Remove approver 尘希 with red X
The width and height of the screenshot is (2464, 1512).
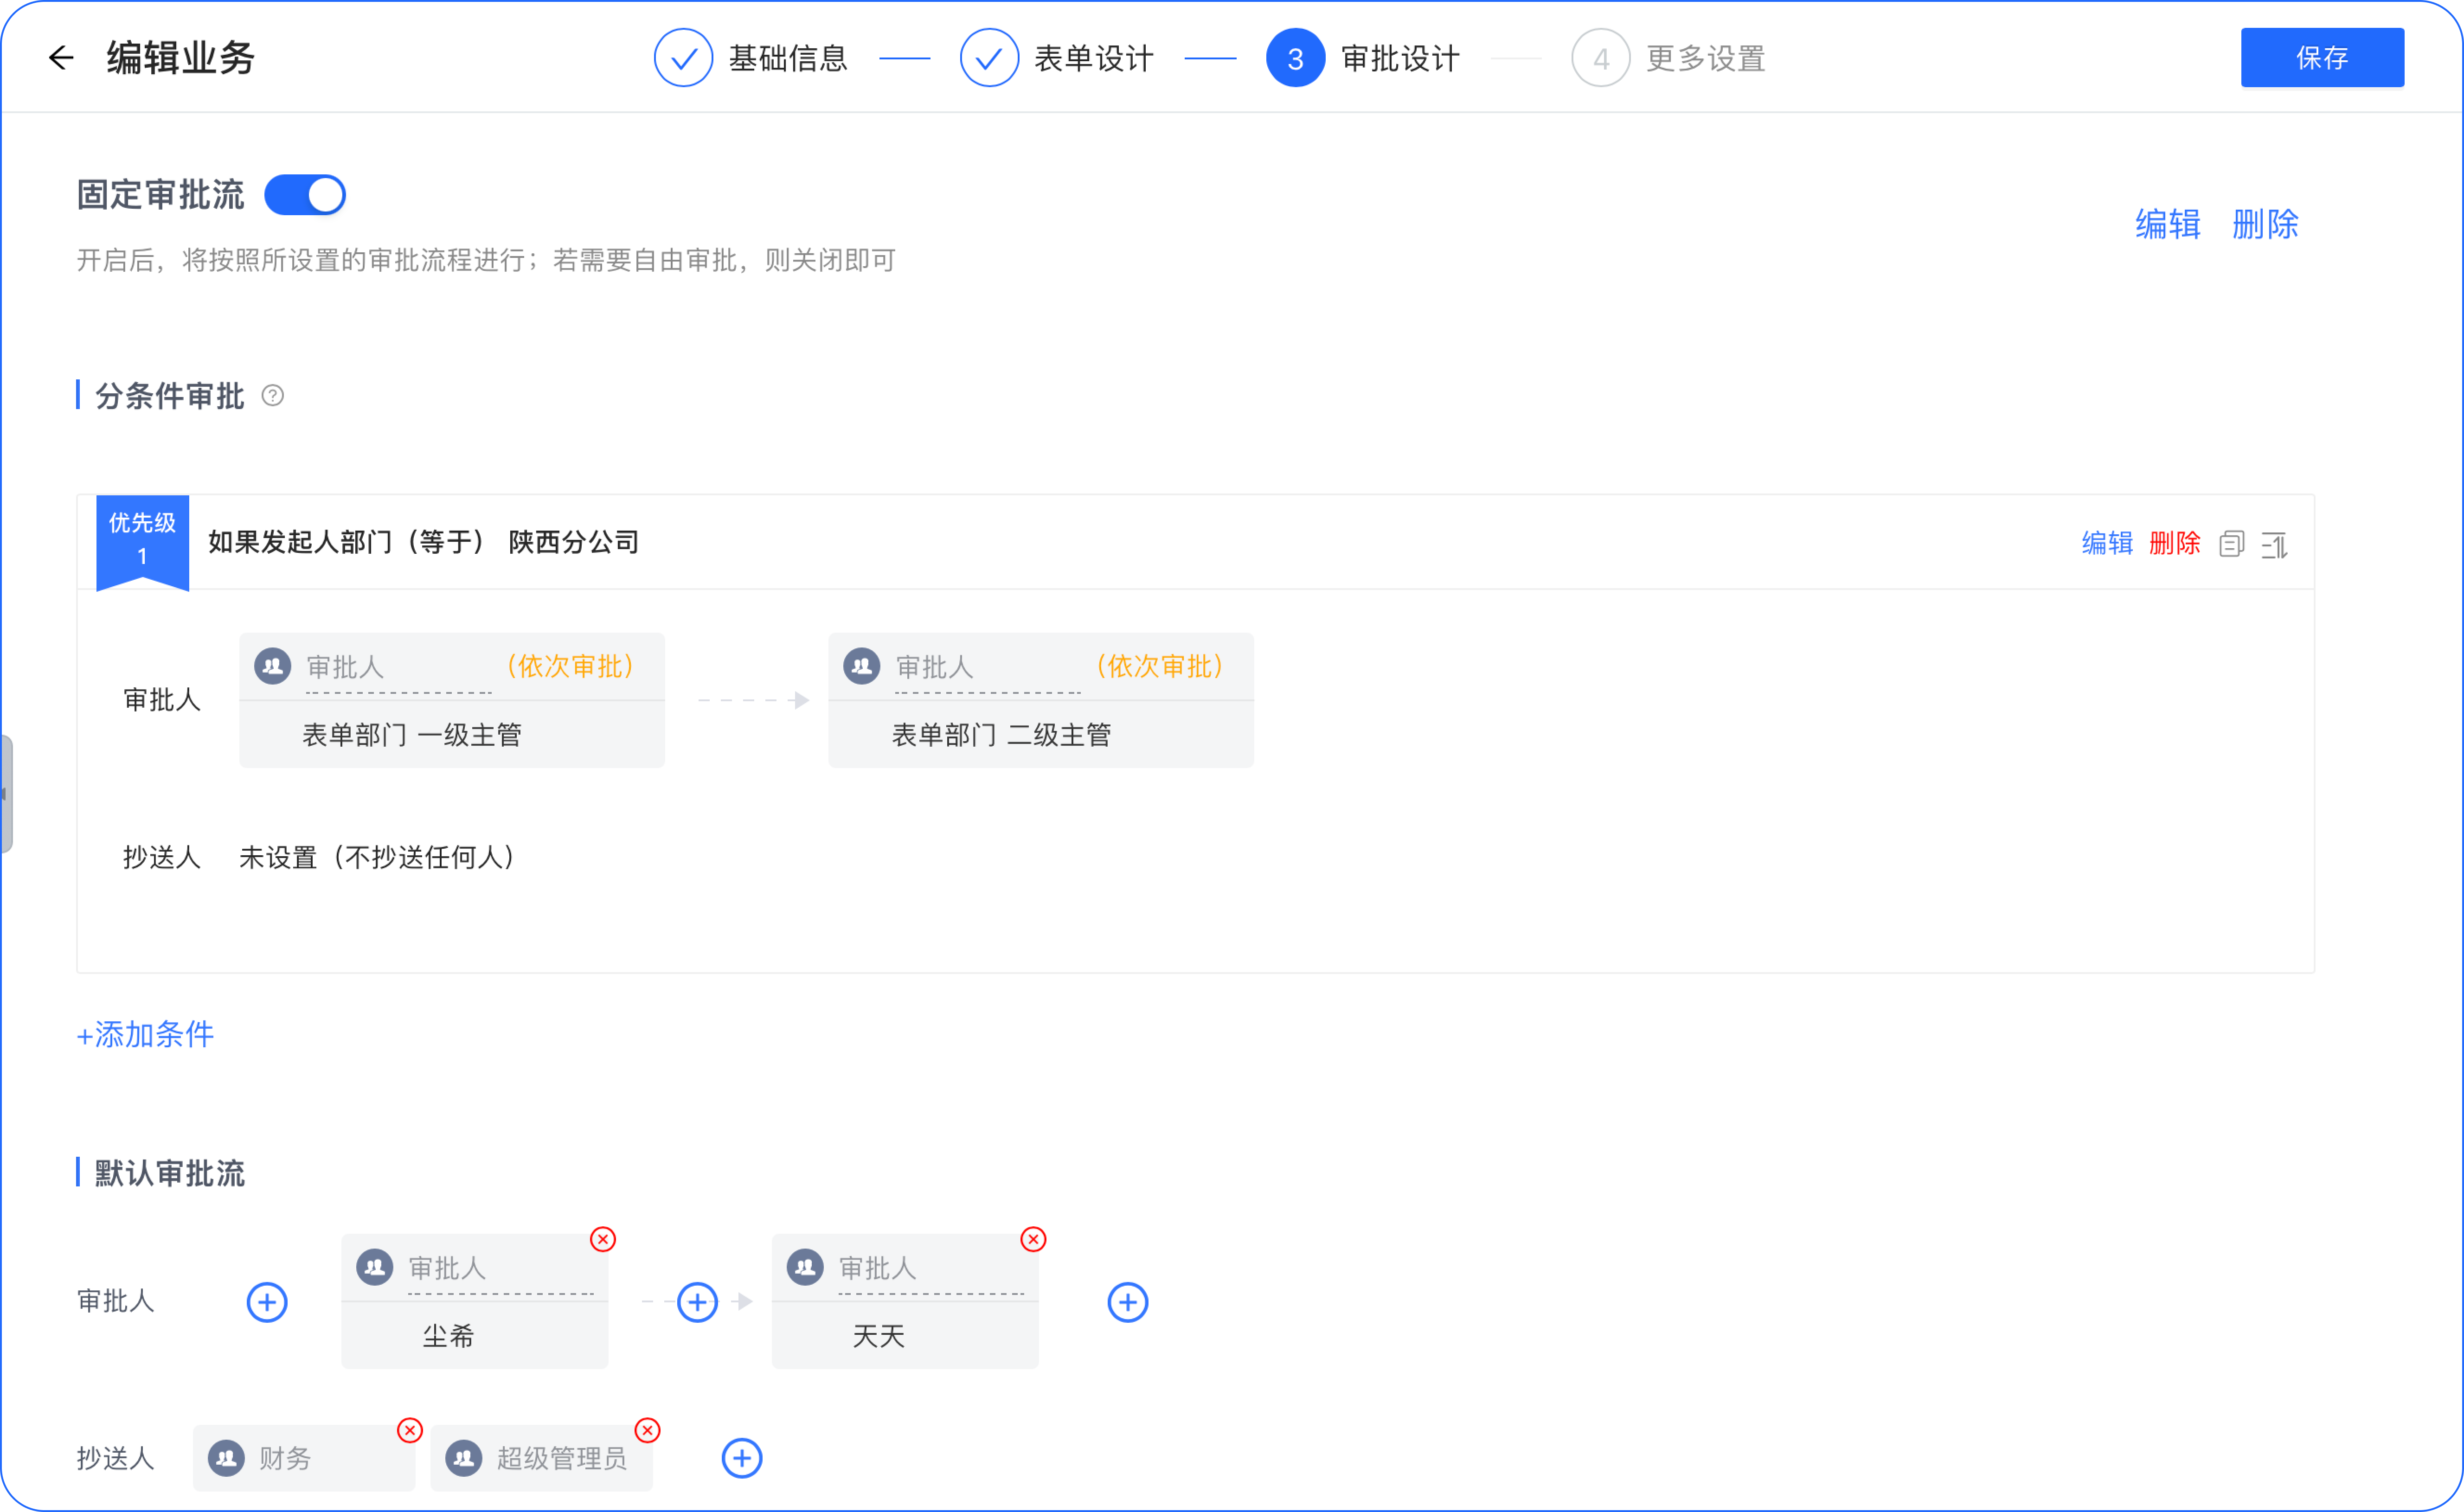[x=603, y=1239]
